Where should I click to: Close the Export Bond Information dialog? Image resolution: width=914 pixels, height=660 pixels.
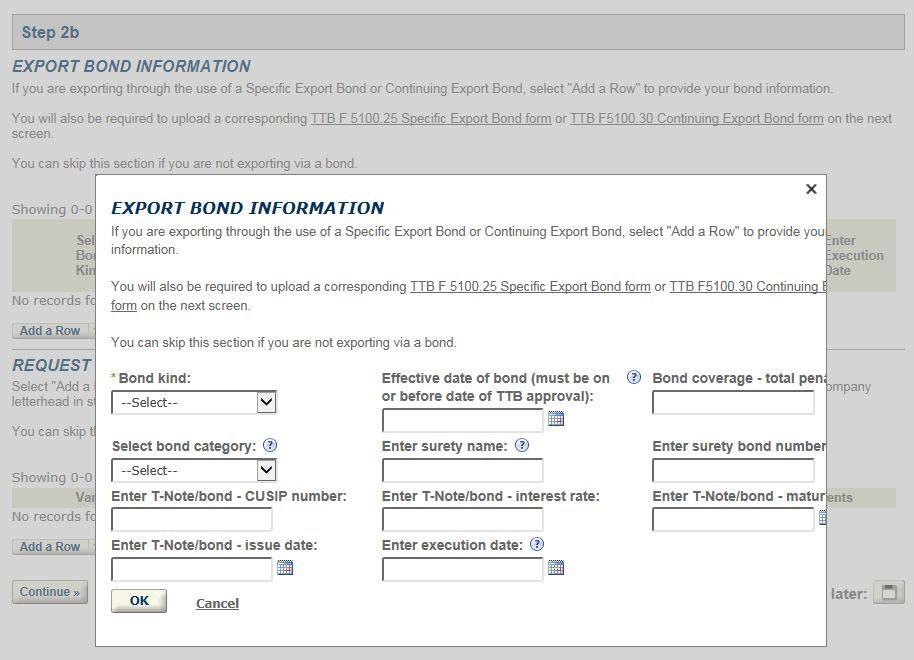coord(811,189)
